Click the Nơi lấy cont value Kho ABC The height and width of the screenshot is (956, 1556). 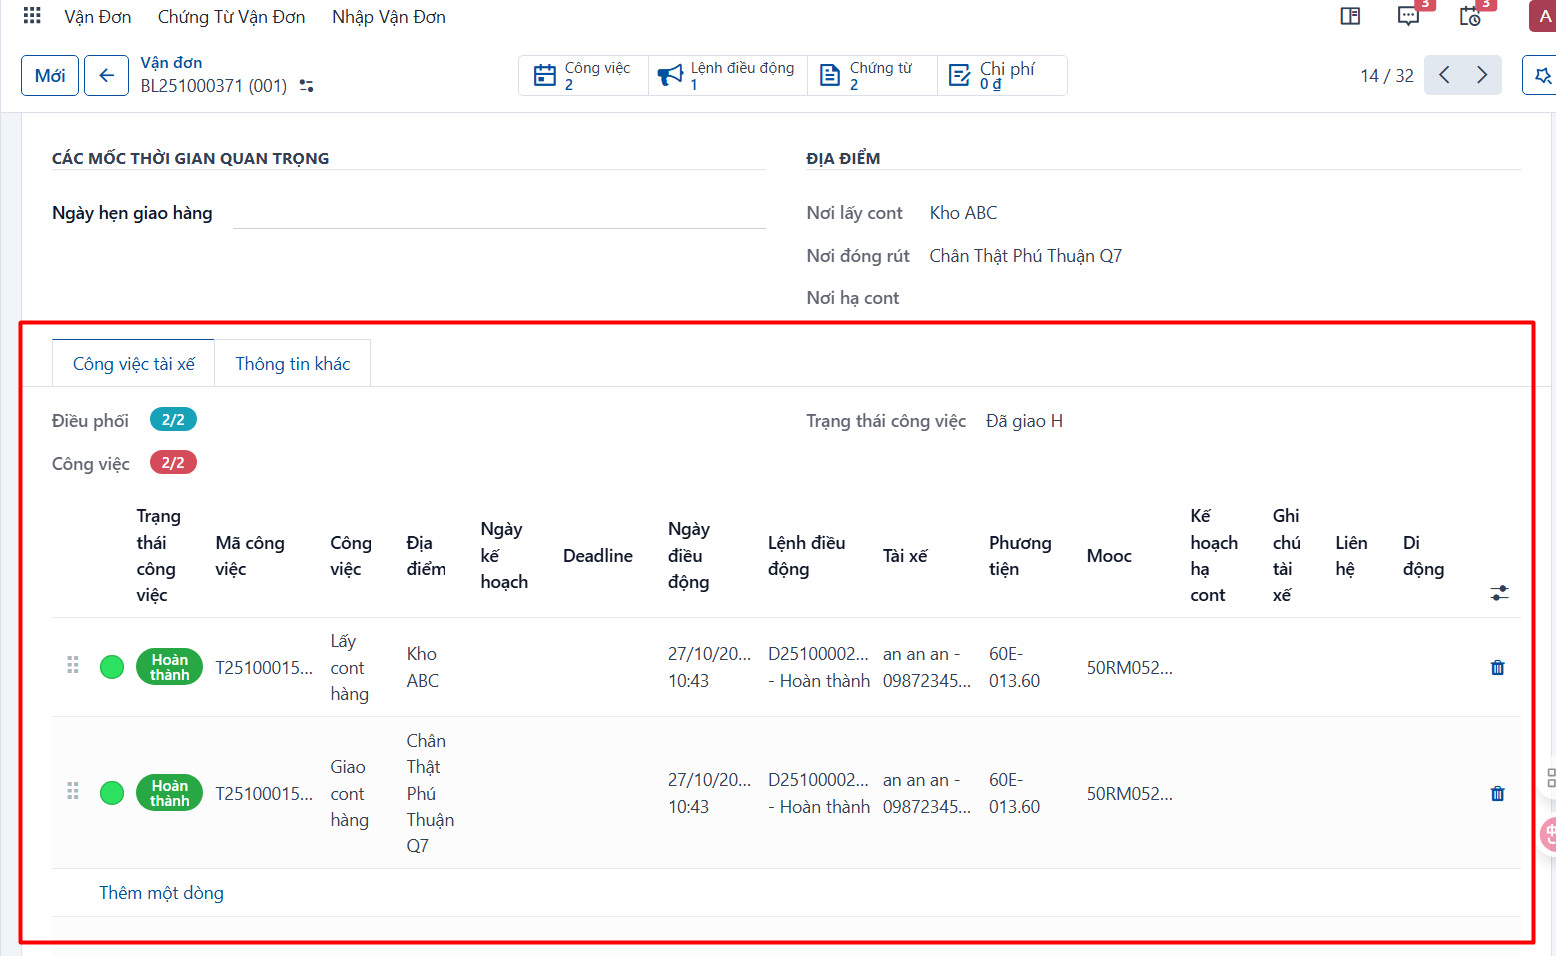(963, 213)
